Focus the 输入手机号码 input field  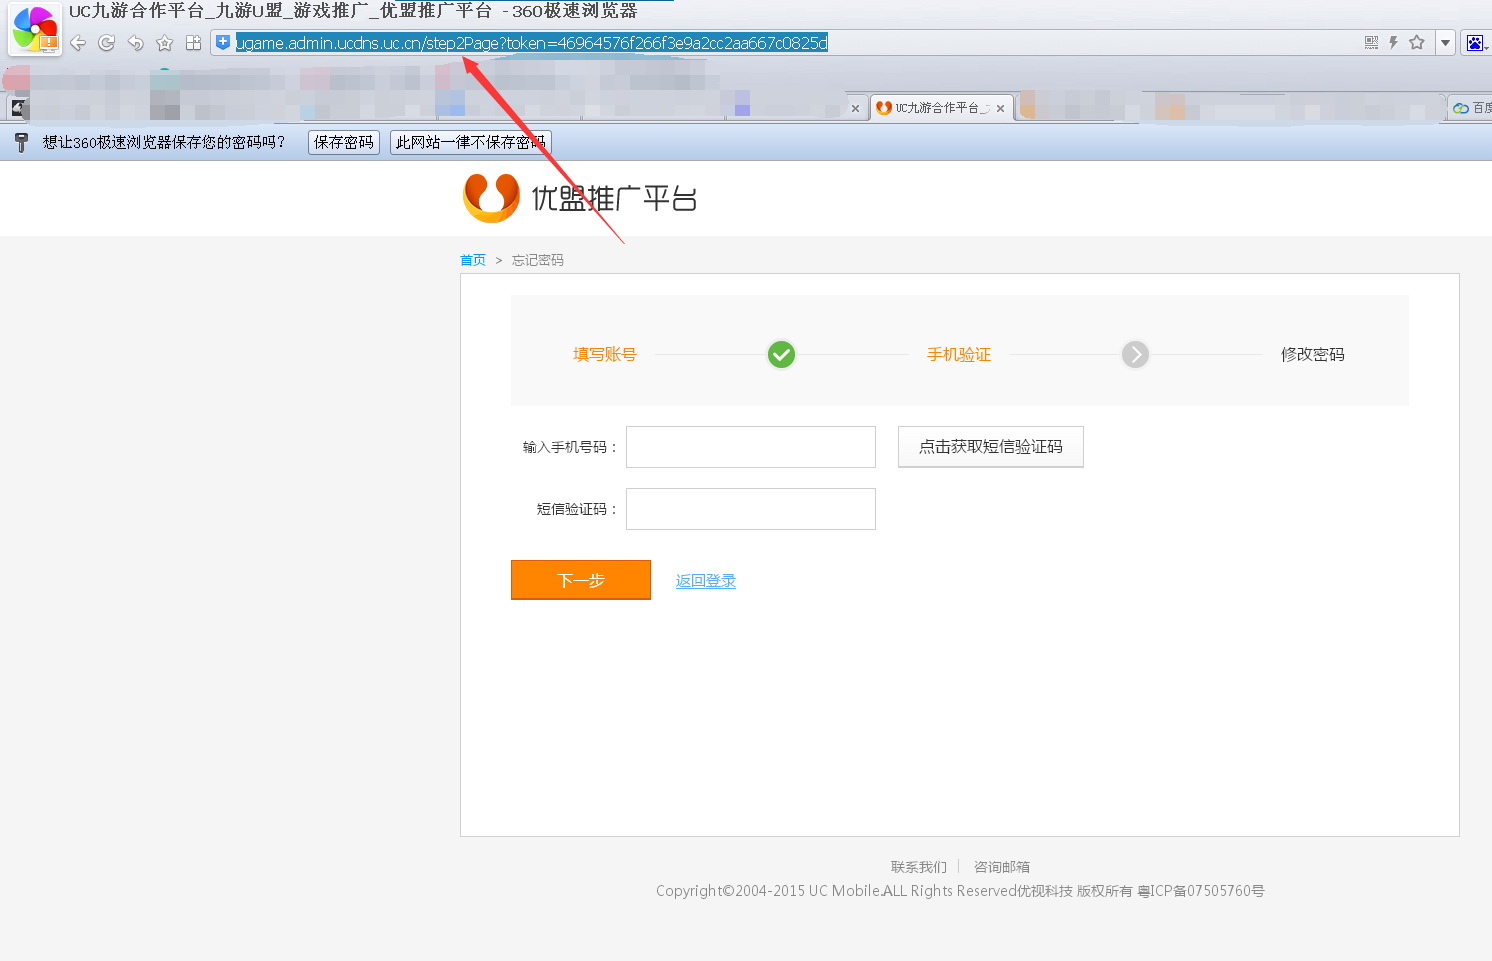[x=751, y=447]
